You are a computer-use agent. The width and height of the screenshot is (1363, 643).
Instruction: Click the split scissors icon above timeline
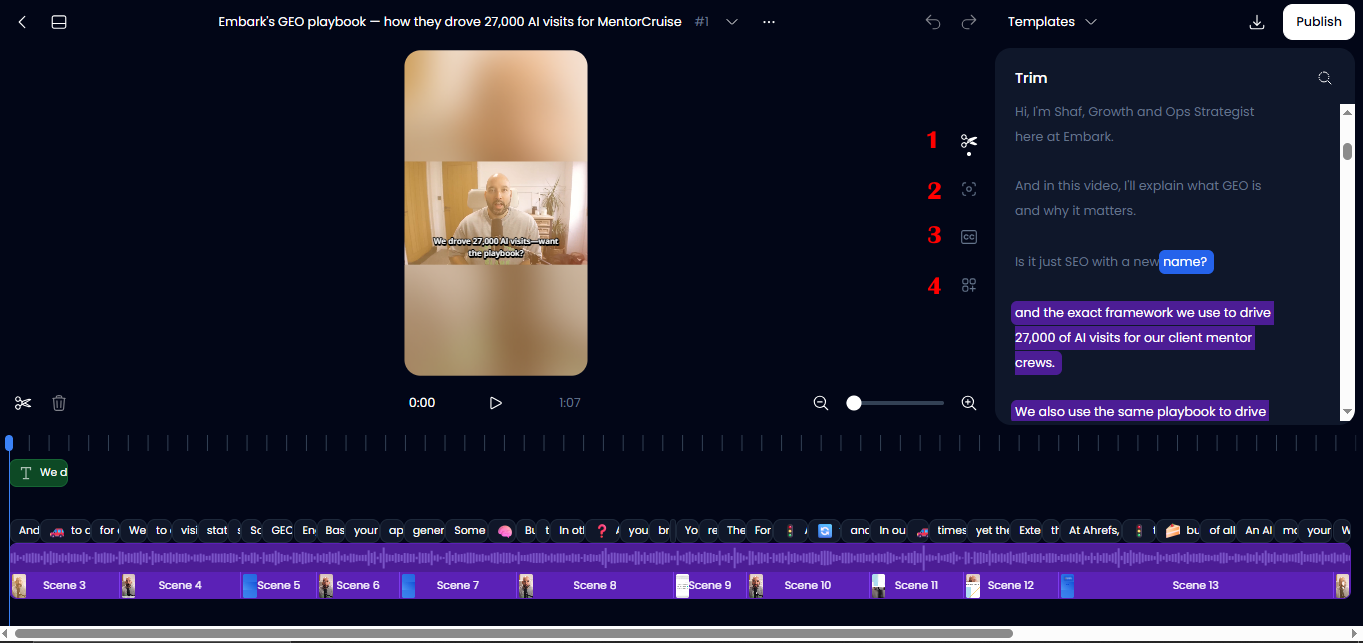(x=23, y=403)
